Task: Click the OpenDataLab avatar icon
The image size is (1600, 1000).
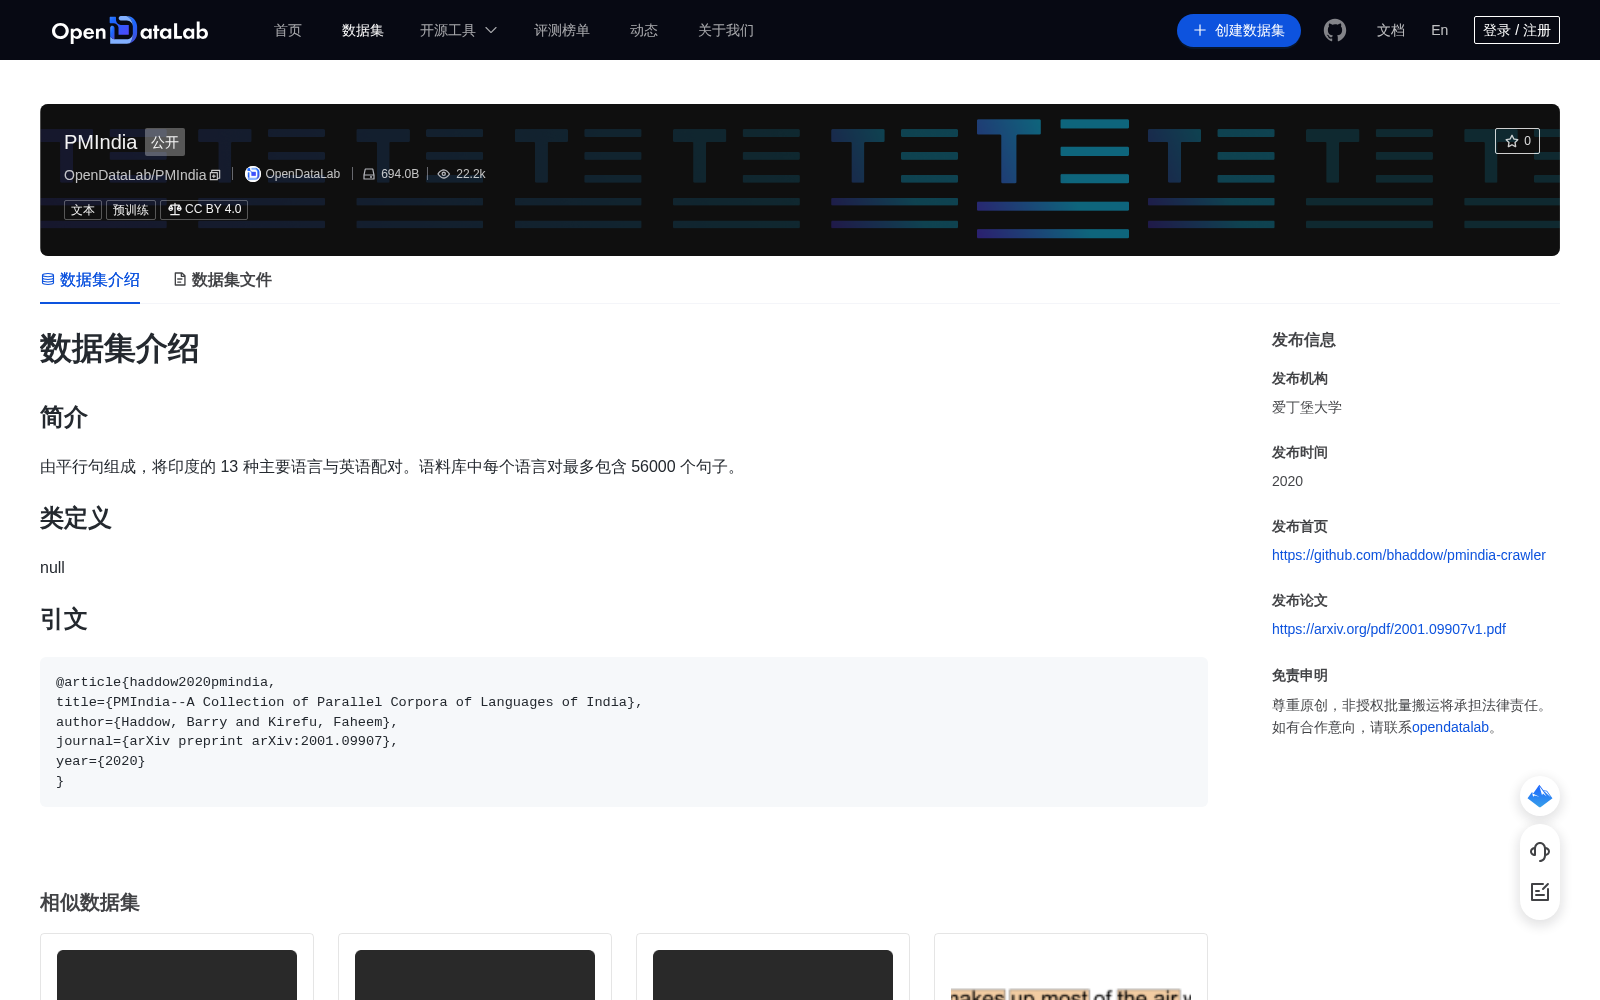Action: (x=253, y=174)
